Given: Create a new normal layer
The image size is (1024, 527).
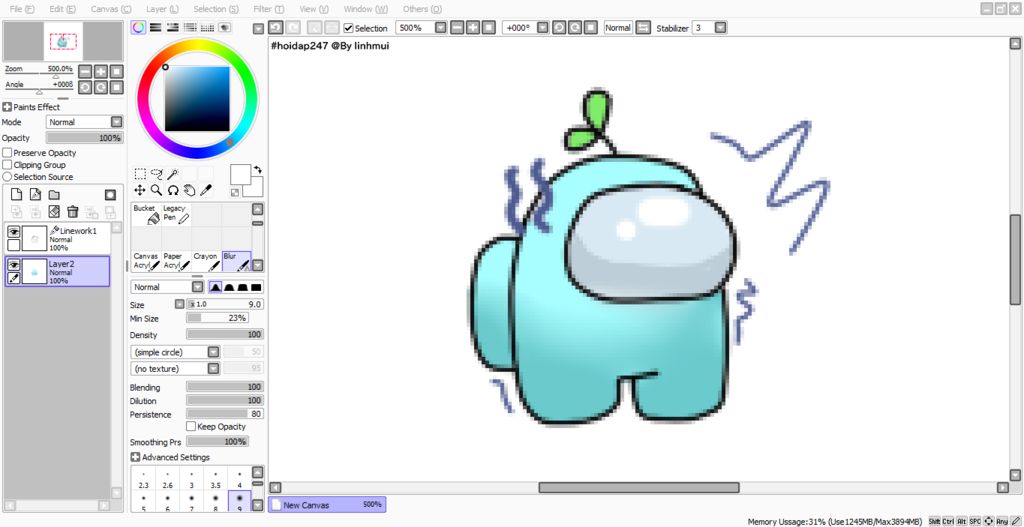Looking at the screenshot, I should [x=17, y=195].
